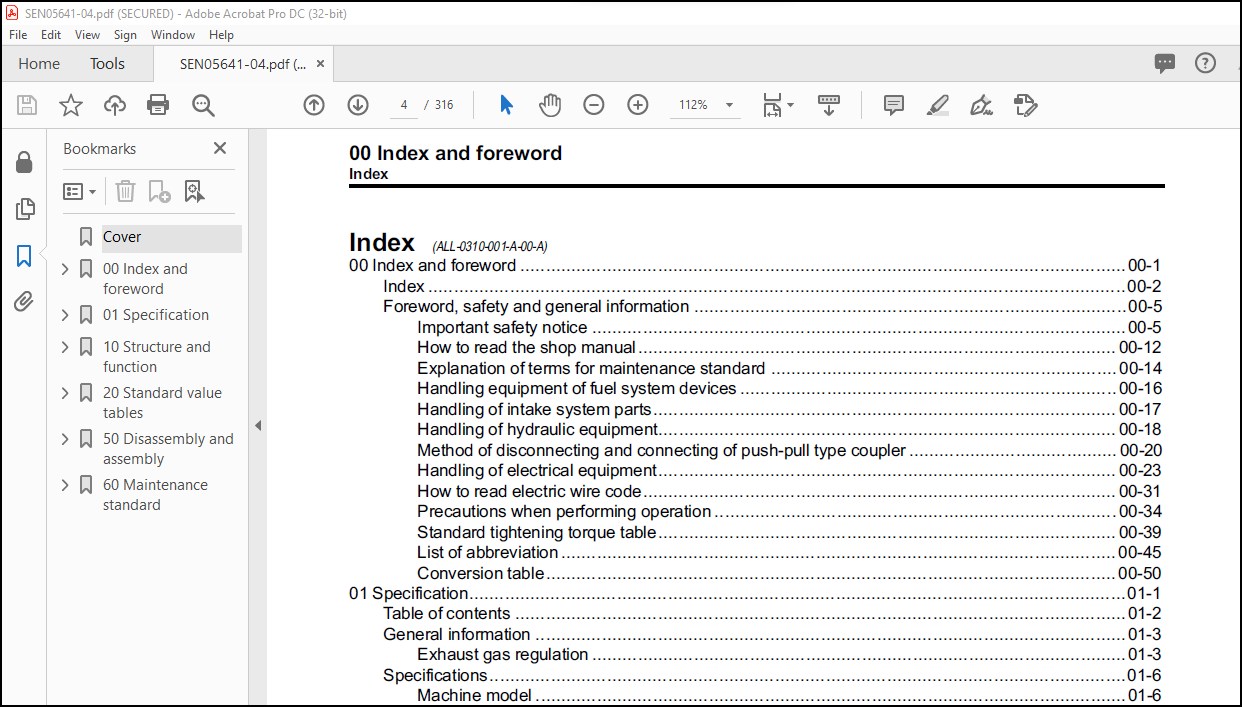This screenshot has width=1242, height=707.
Task: Select the Highlight text tool
Action: (938, 105)
